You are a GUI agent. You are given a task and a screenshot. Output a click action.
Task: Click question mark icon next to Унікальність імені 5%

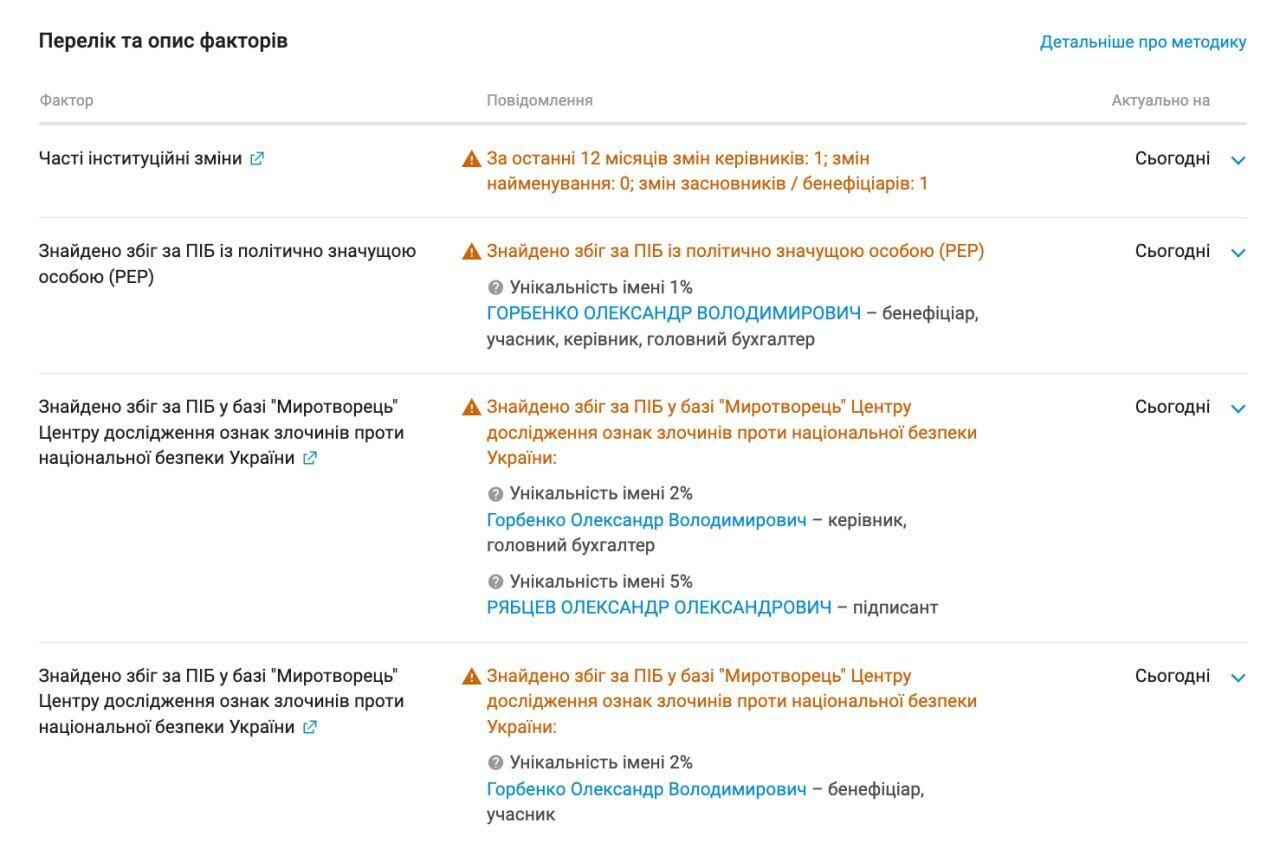pos(495,582)
